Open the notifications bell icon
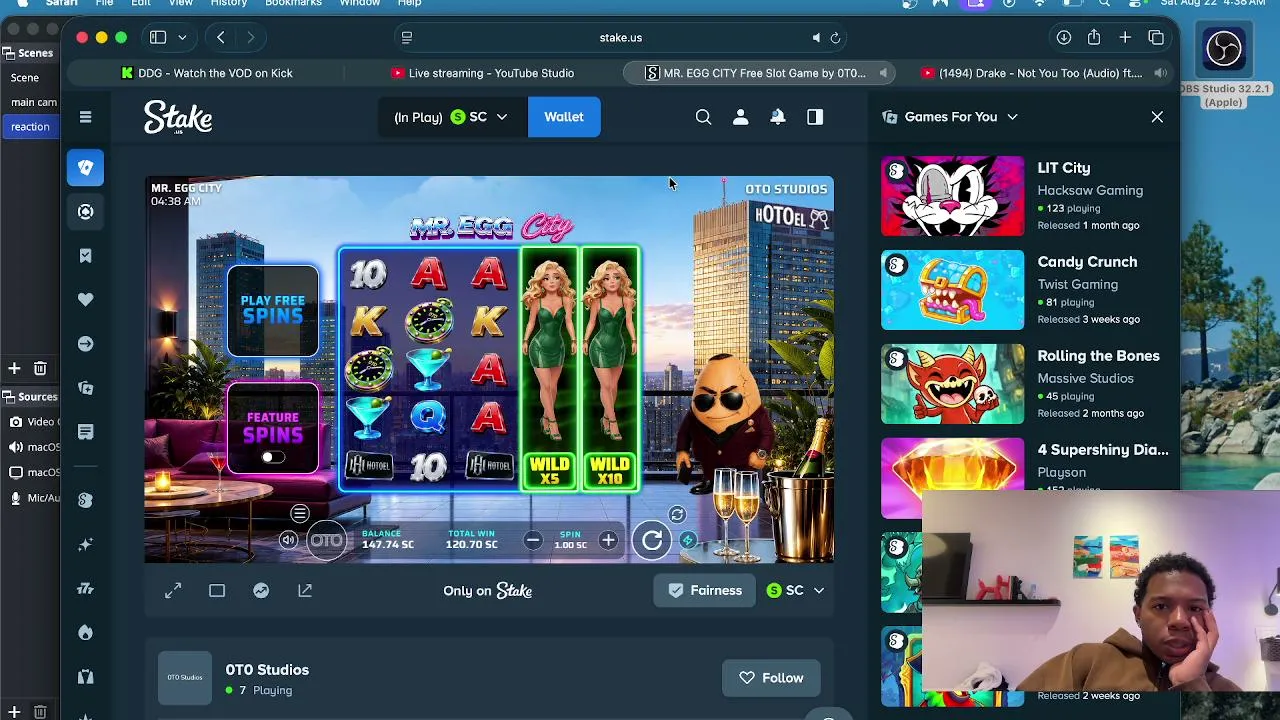The image size is (1280, 720). pyautogui.click(x=777, y=117)
